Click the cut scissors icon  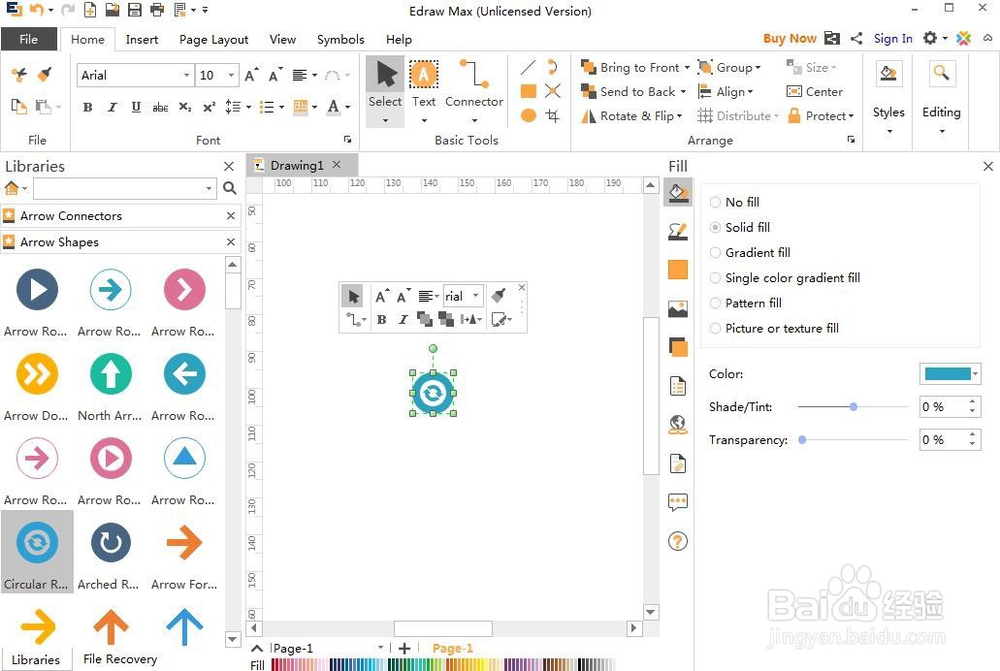coord(19,74)
